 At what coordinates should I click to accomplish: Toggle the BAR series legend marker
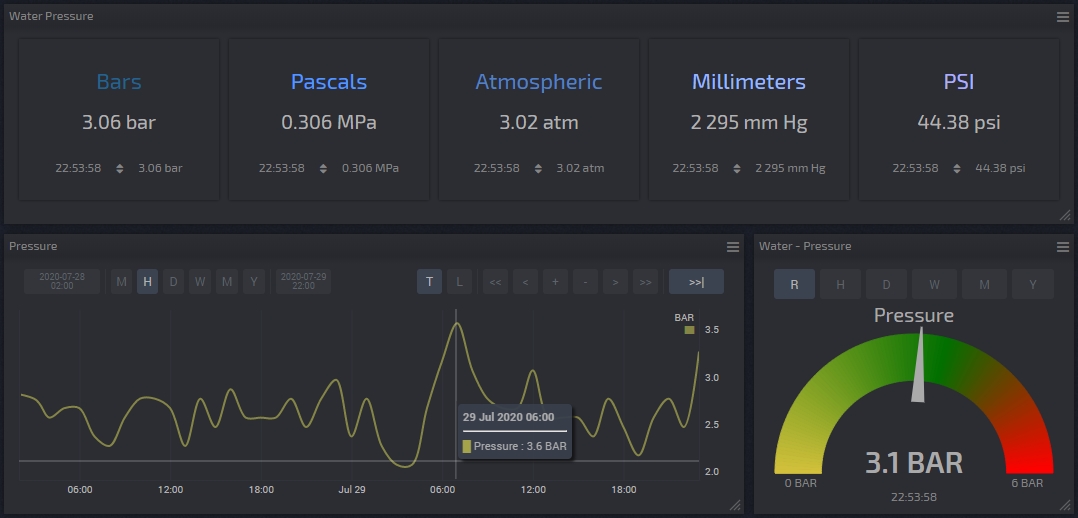[689, 329]
